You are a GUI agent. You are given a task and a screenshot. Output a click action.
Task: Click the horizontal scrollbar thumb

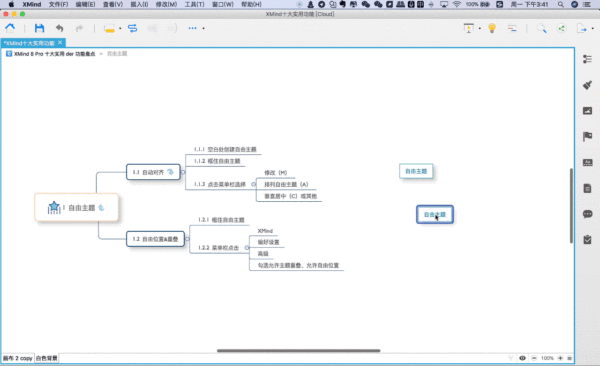pyautogui.click(x=298, y=350)
